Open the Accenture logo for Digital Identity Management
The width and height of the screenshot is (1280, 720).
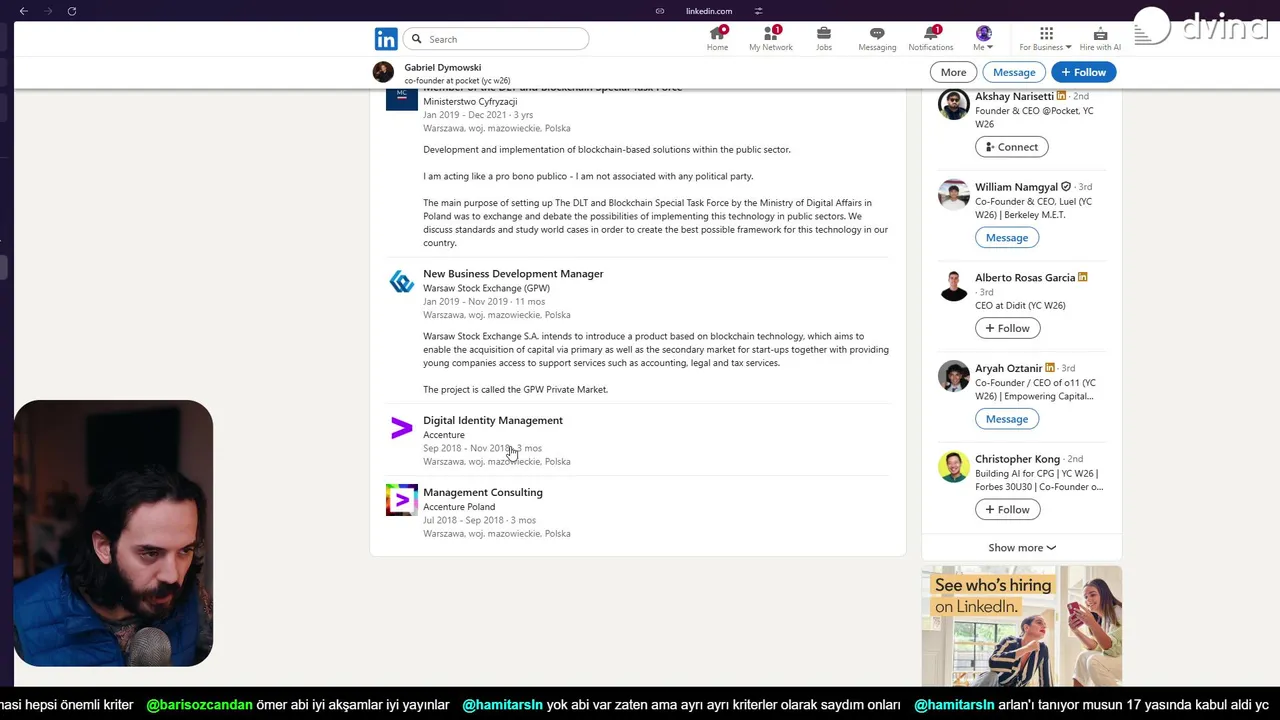[x=401, y=429]
